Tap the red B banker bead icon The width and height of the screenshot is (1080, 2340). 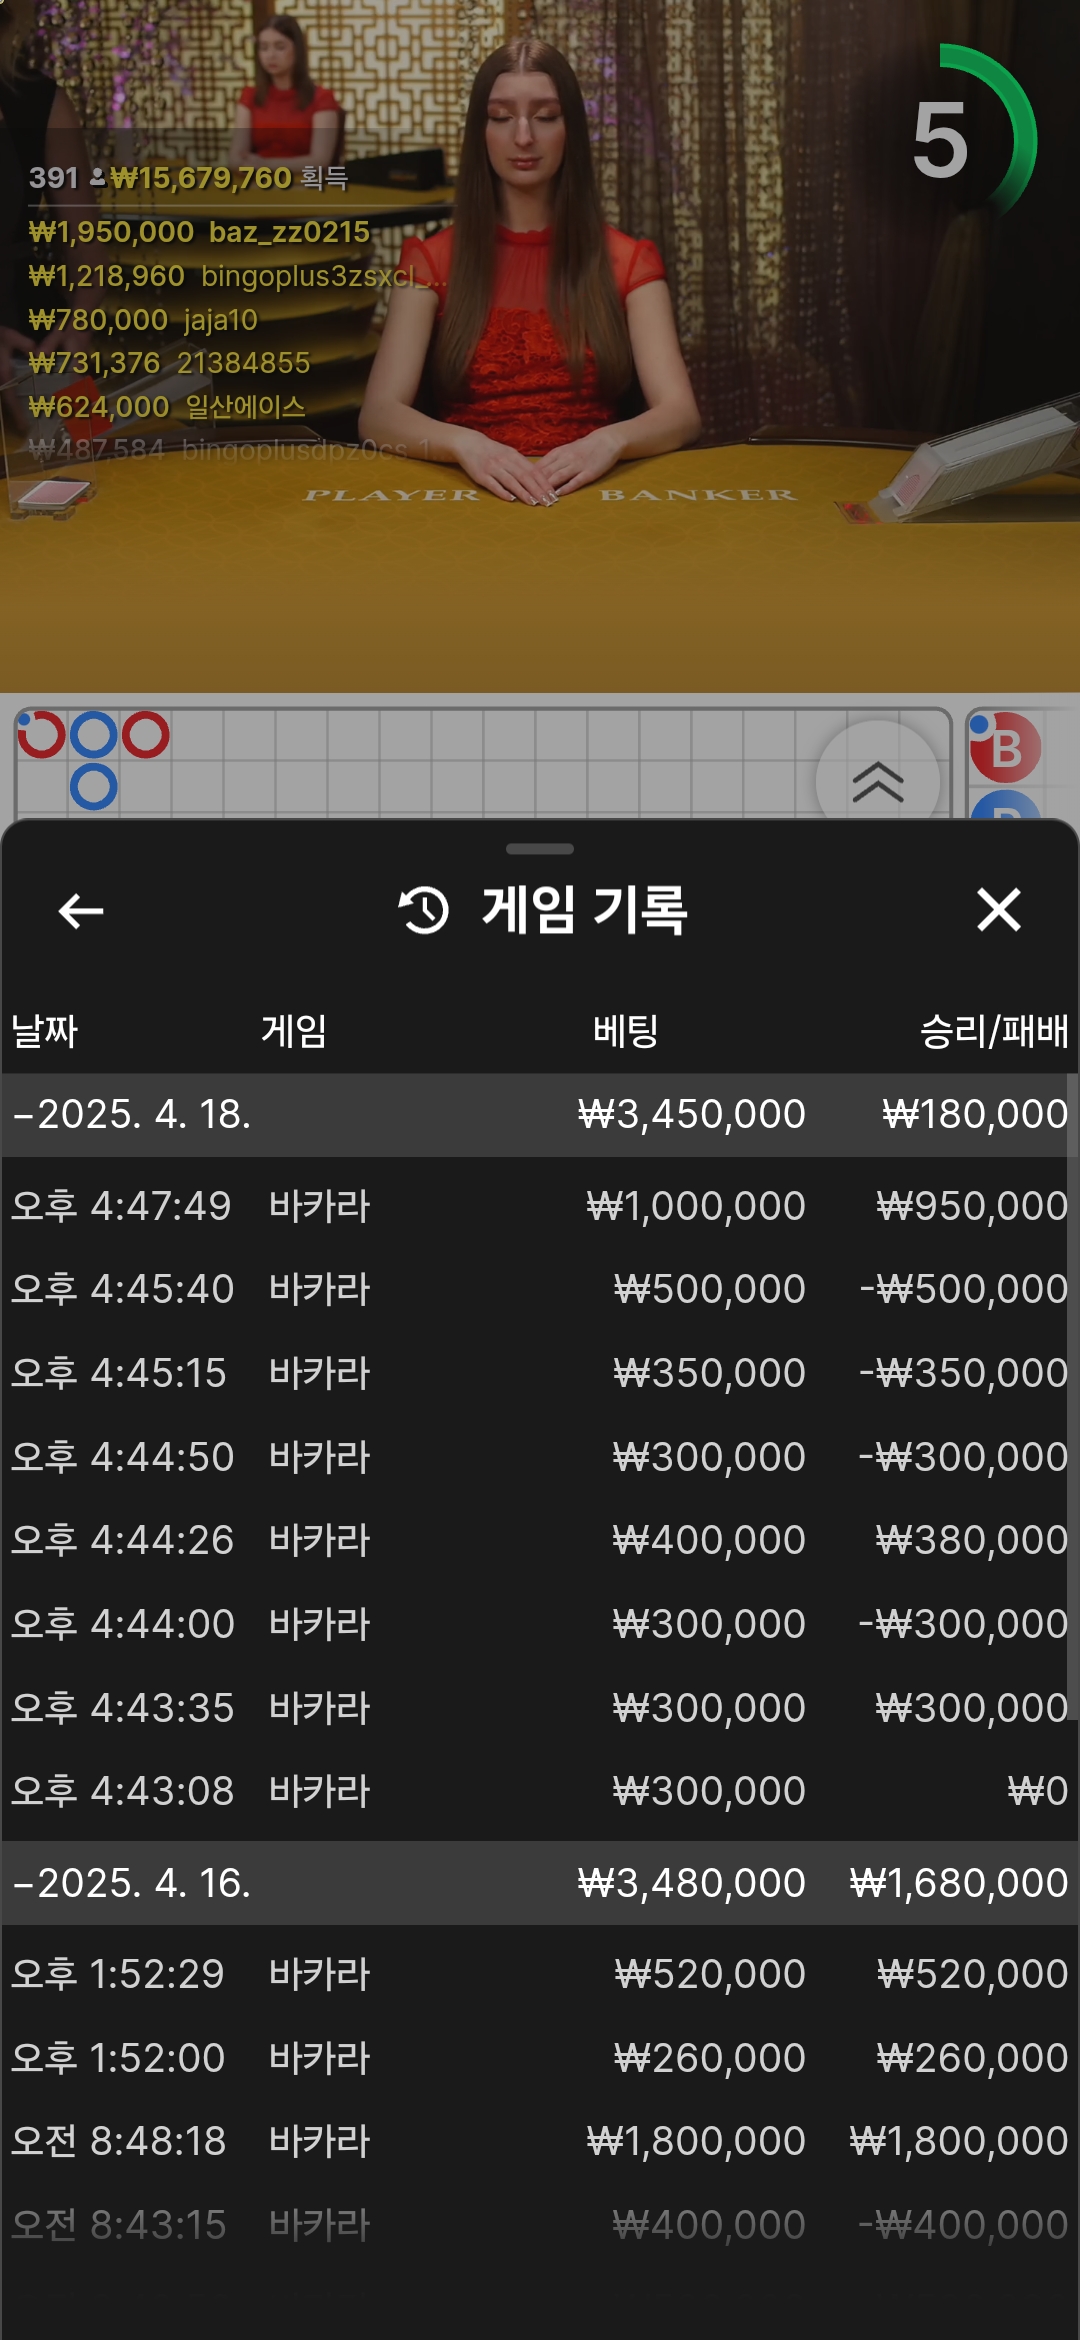coord(1006,748)
